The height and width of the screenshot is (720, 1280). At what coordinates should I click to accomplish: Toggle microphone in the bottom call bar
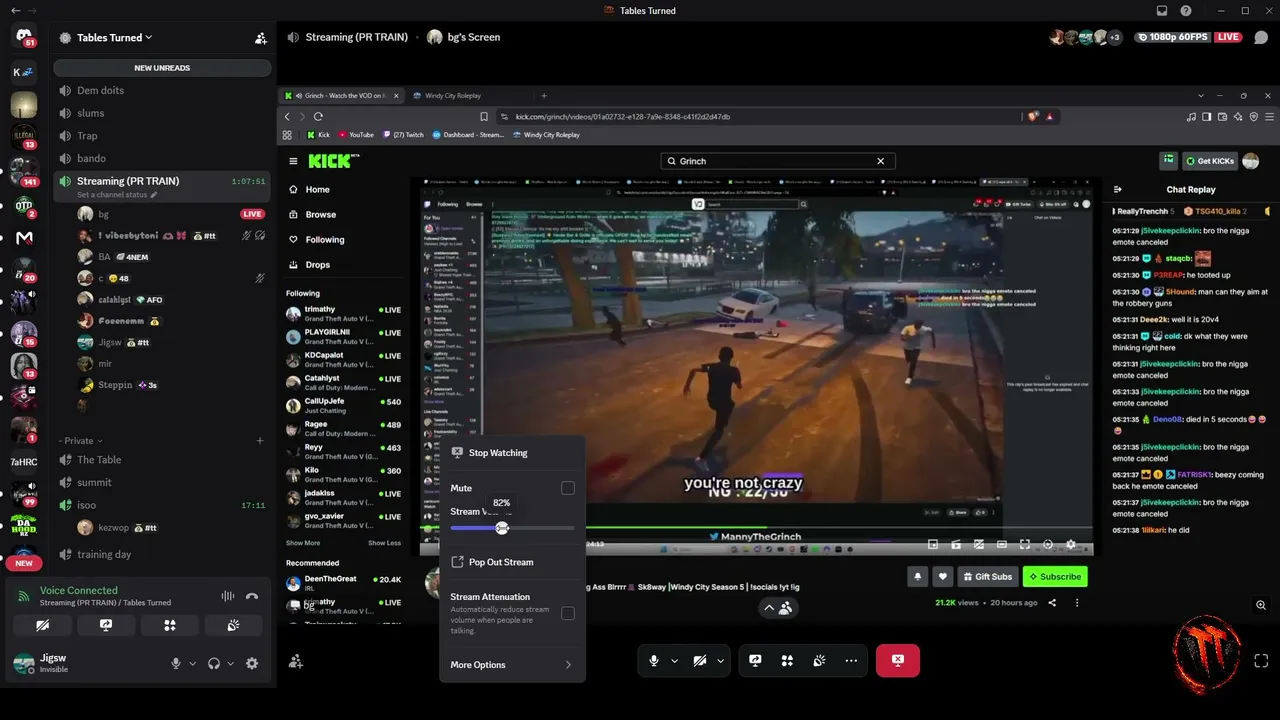[x=654, y=660]
